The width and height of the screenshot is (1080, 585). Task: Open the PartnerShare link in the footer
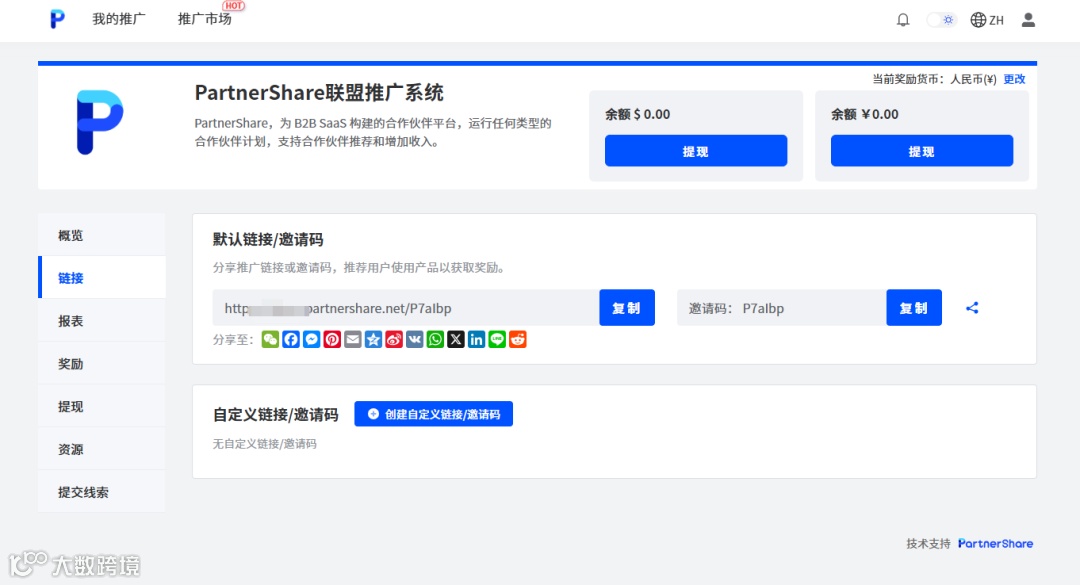tap(995, 544)
